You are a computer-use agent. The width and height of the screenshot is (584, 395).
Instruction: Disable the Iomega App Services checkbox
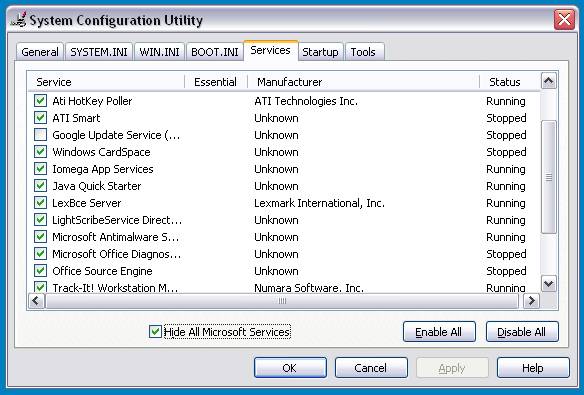pyautogui.click(x=40, y=169)
